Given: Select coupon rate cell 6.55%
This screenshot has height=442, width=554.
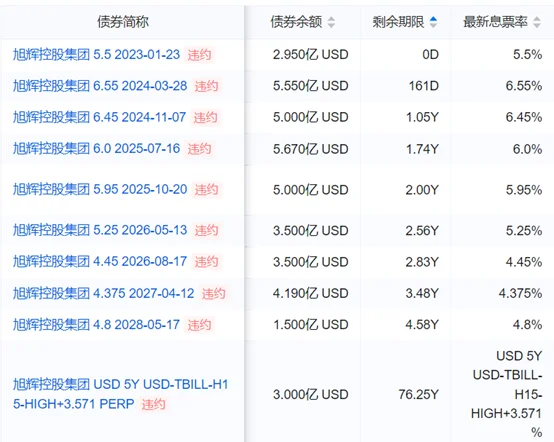Looking at the screenshot, I should tap(524, 86).
